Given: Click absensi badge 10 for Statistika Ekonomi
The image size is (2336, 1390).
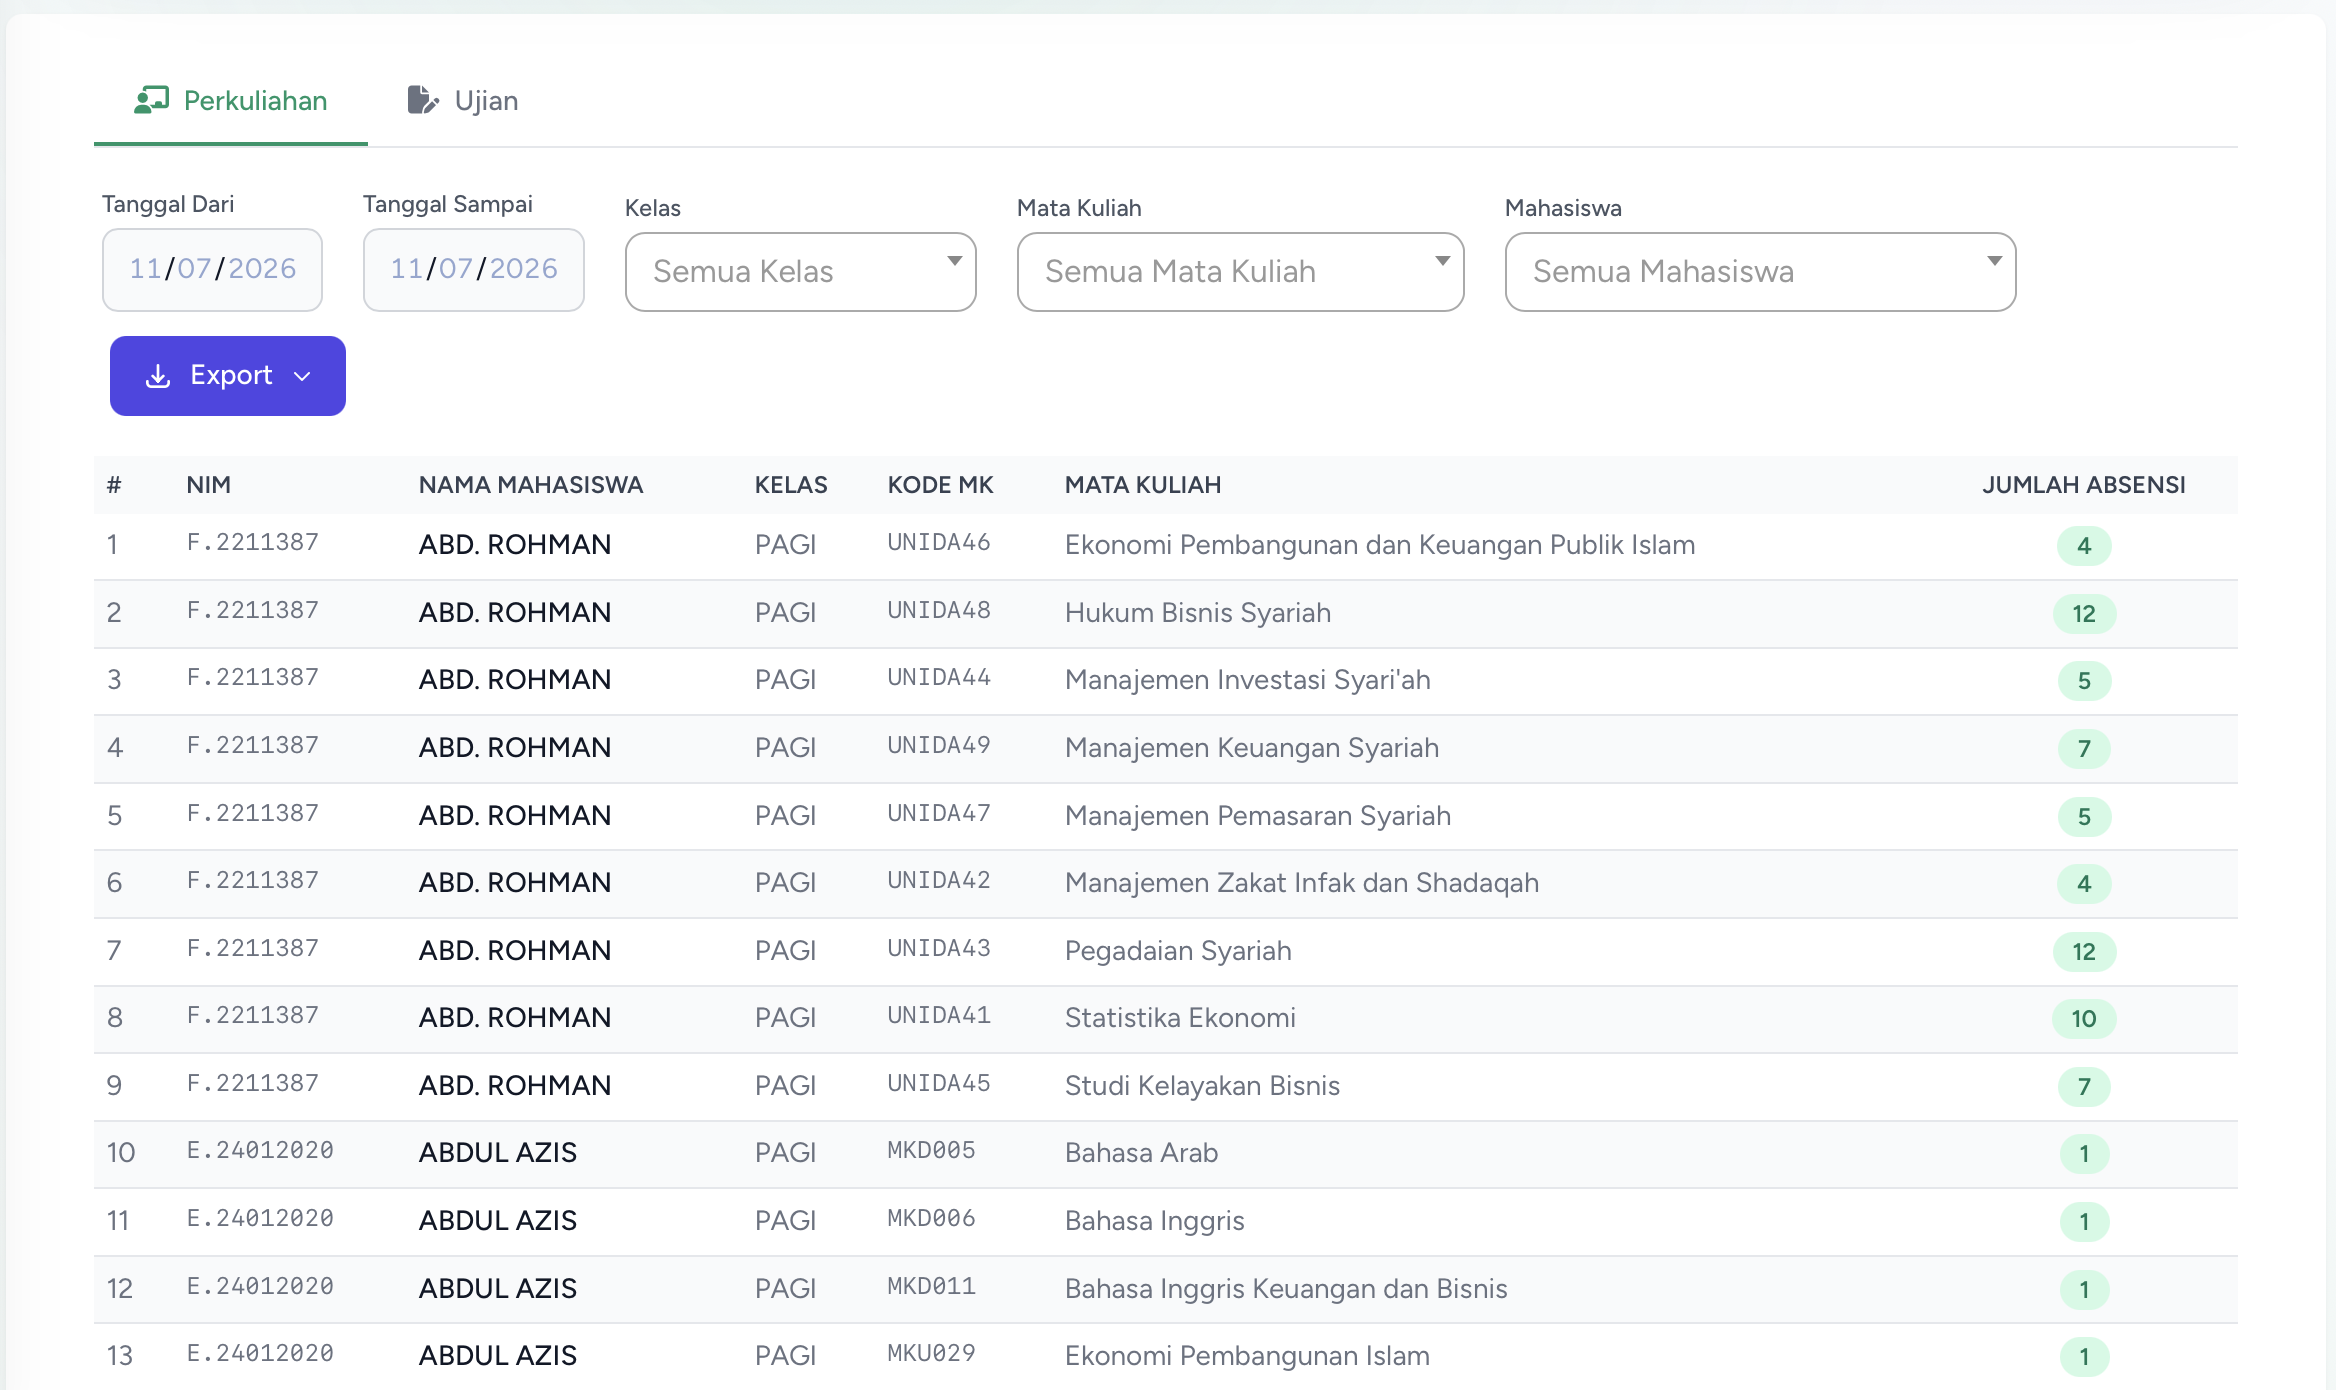Looking at the screenshot, I should (2084, 1019).
